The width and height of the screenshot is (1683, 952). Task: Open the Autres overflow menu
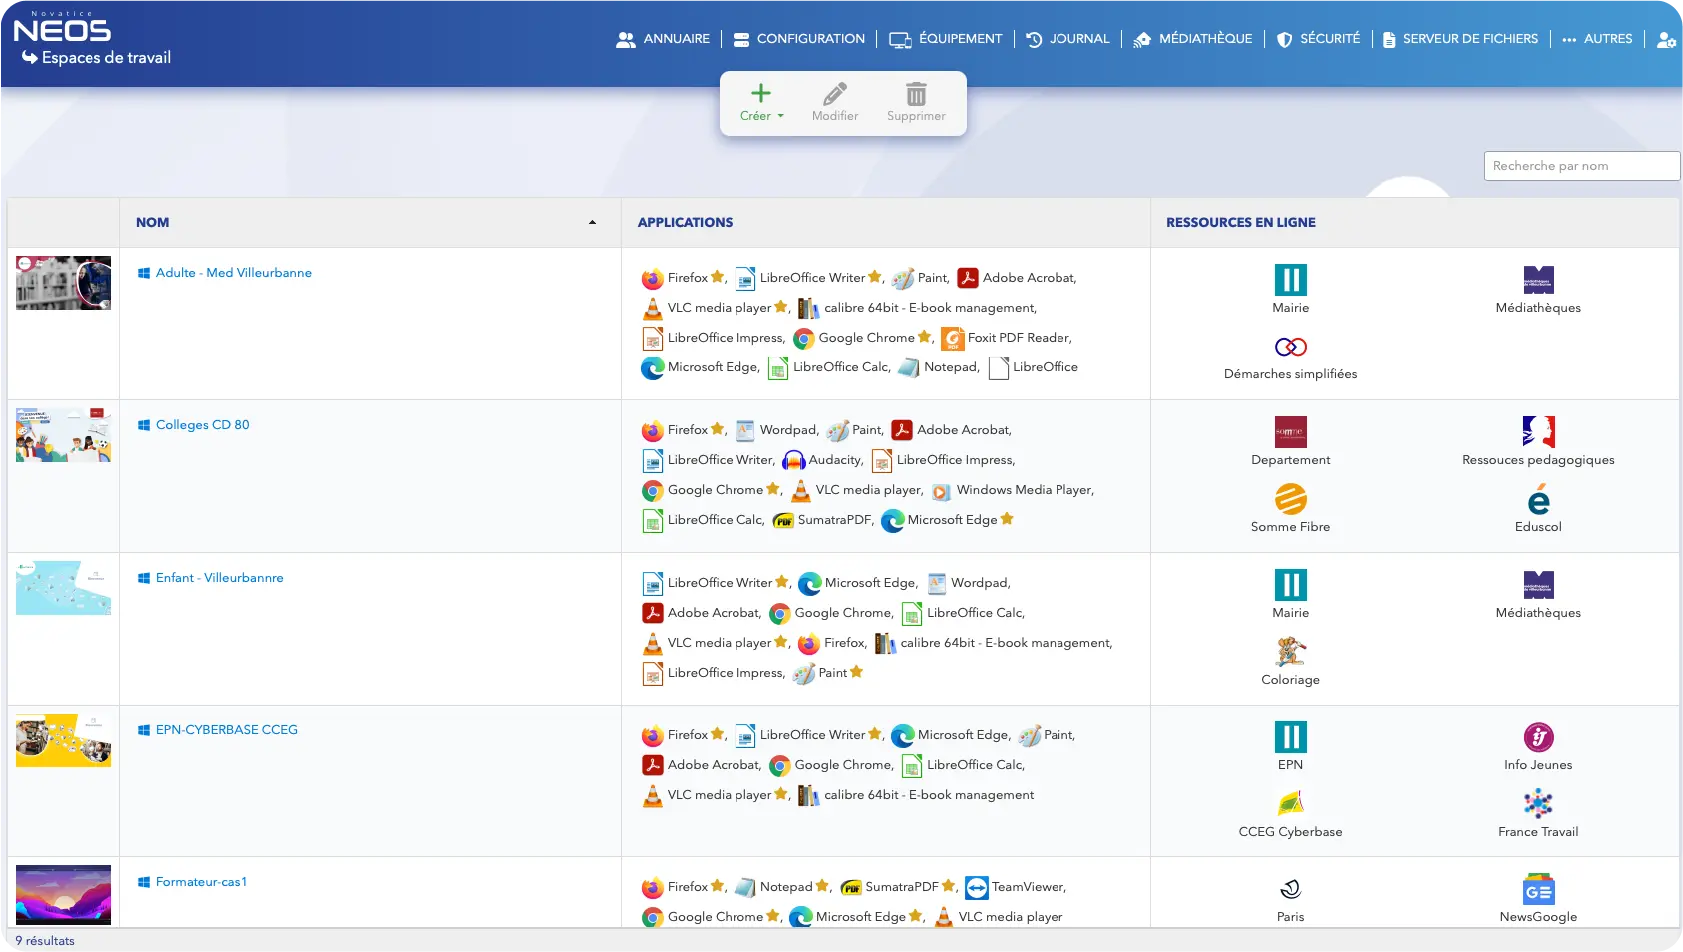pyautogui.click(x=1598, y=39)
